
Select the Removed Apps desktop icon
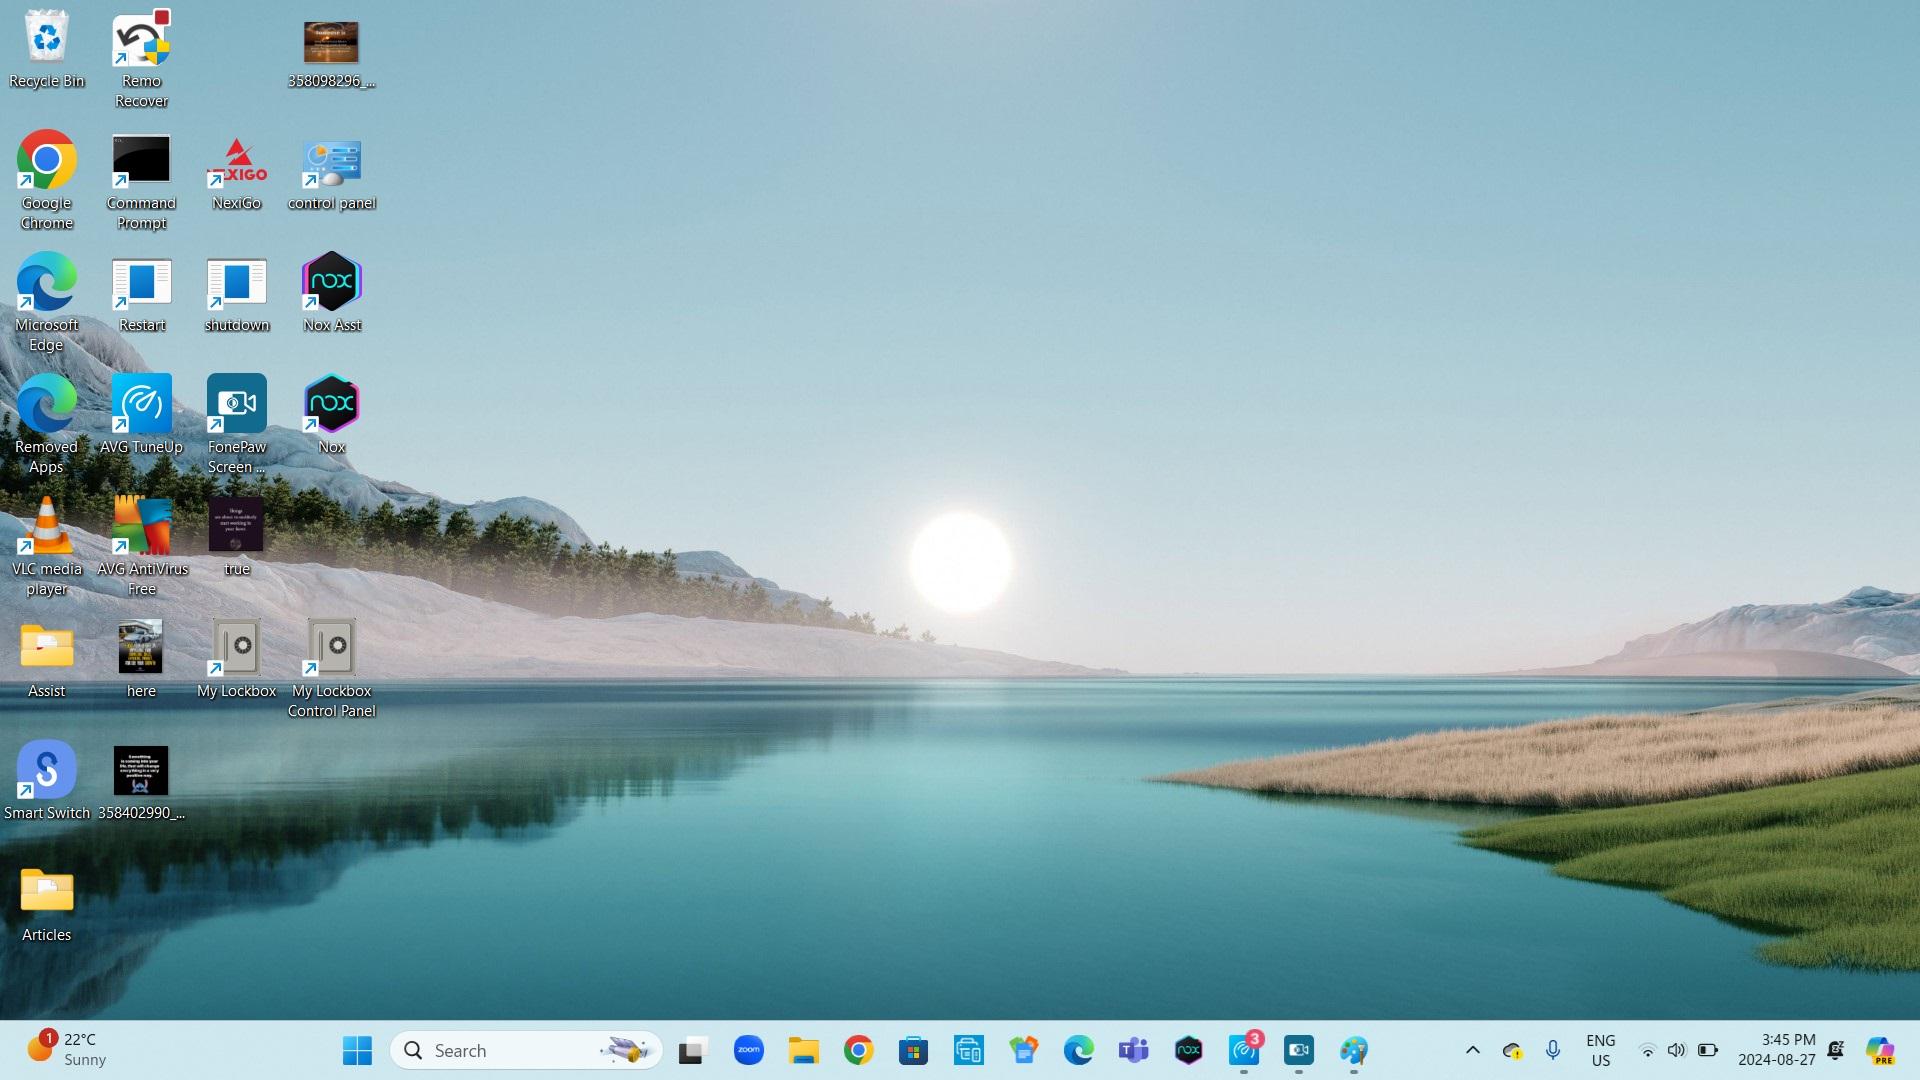[47, 425]
